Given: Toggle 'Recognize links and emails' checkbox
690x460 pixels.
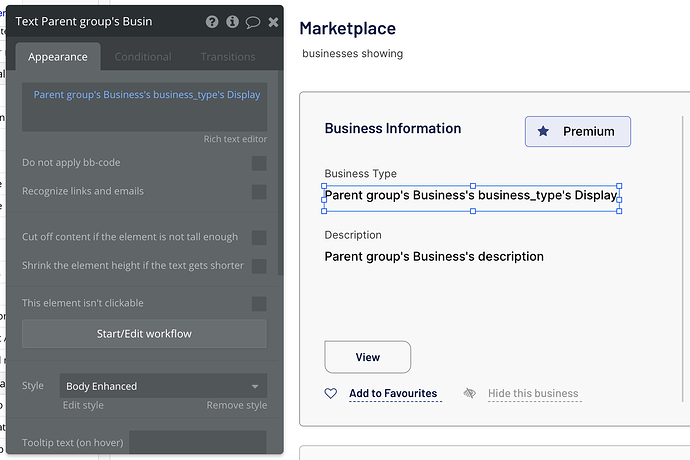Looking at the screenshot, I should coord(259,191).
